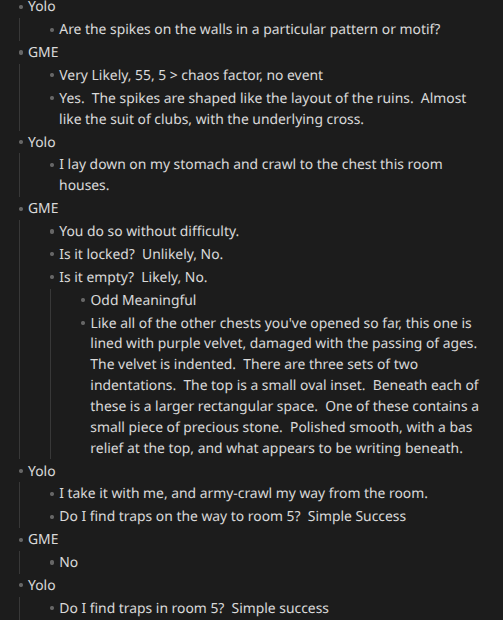Click the 'Yes. The spikes are shaped' paragraph
The image size is (503, 620).
(x=263, y=109)
